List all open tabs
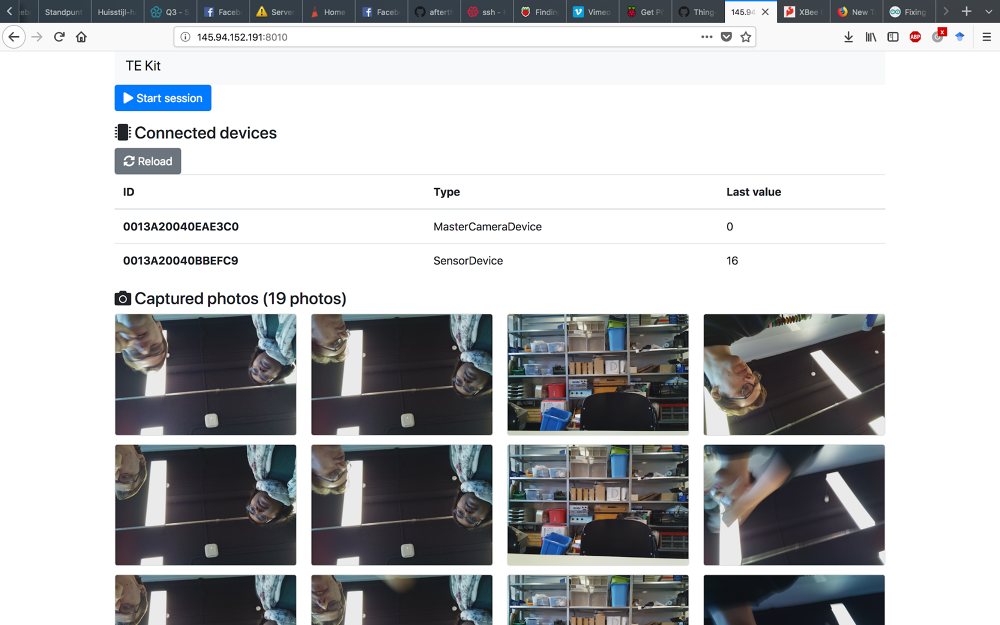Viewport: 1000px width, 625px height. point(988,11)
